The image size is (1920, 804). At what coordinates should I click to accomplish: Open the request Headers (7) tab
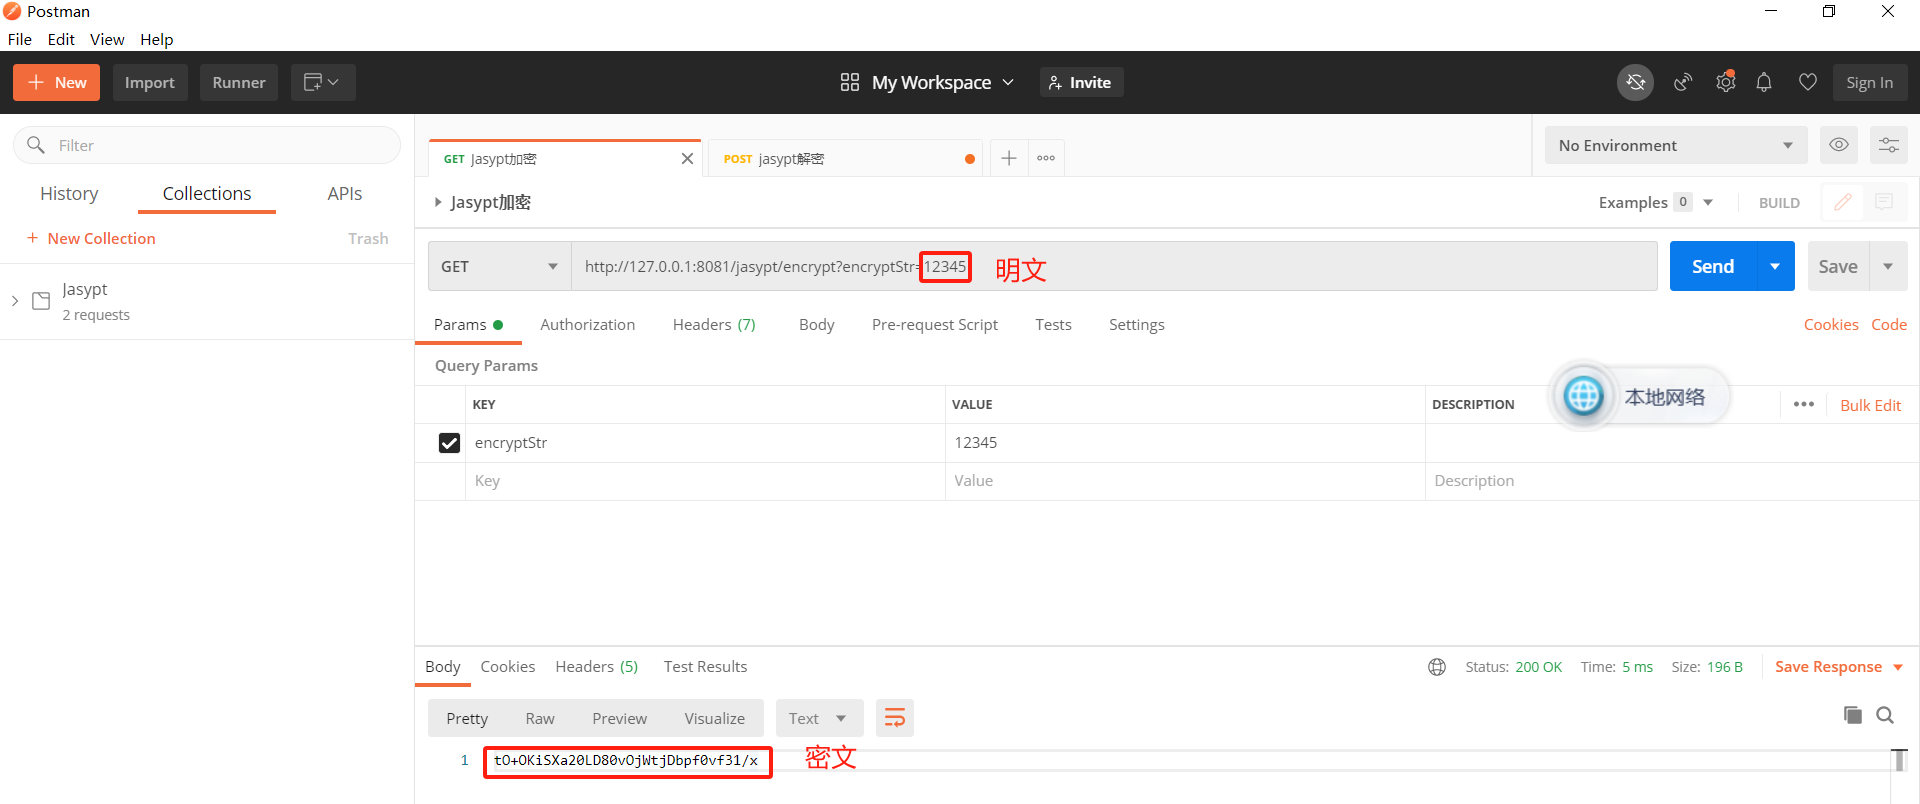coord(714,325)
